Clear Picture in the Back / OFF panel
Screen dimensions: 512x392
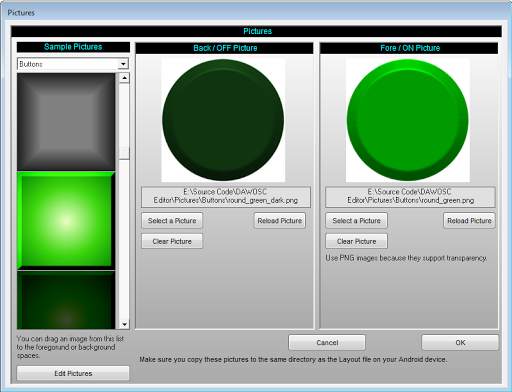coord(172,241)
